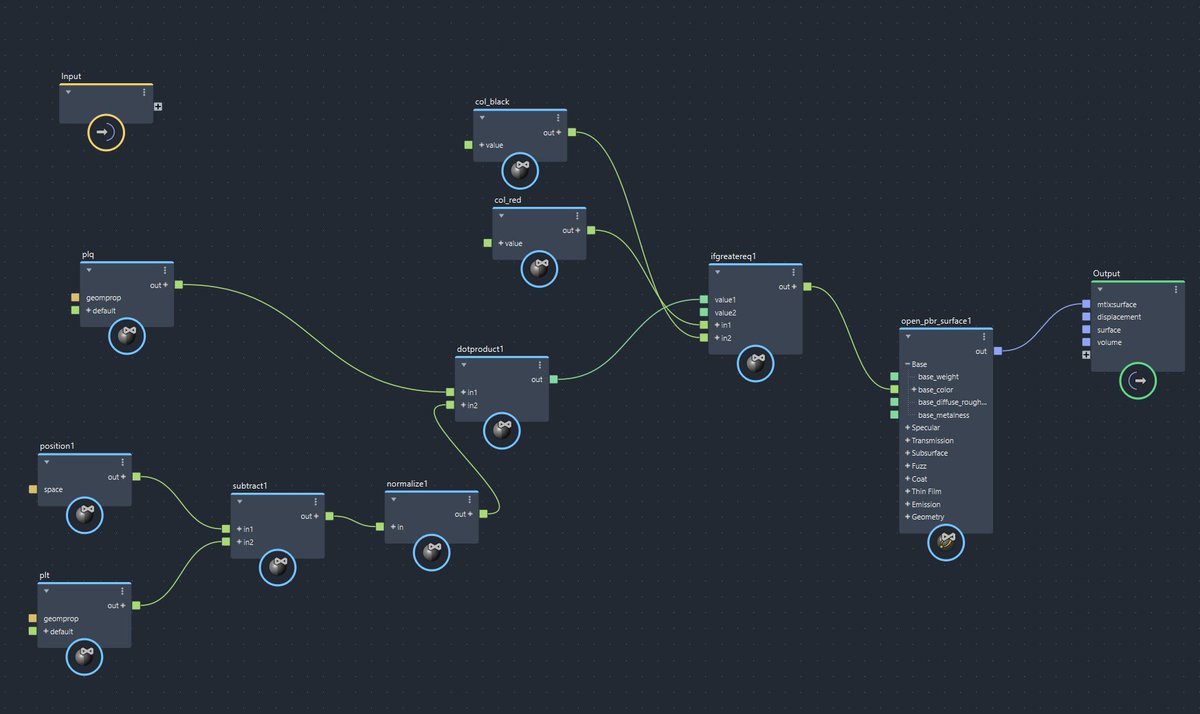
Task: Collapse the subtract1 node
Action: point(239,502)
